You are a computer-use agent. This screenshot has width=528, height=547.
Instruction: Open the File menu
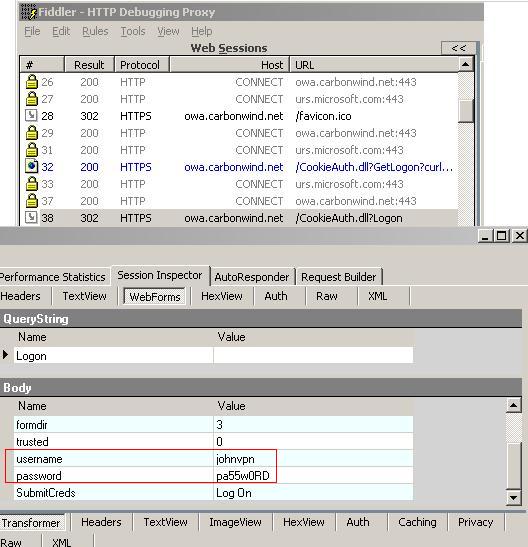32,31
